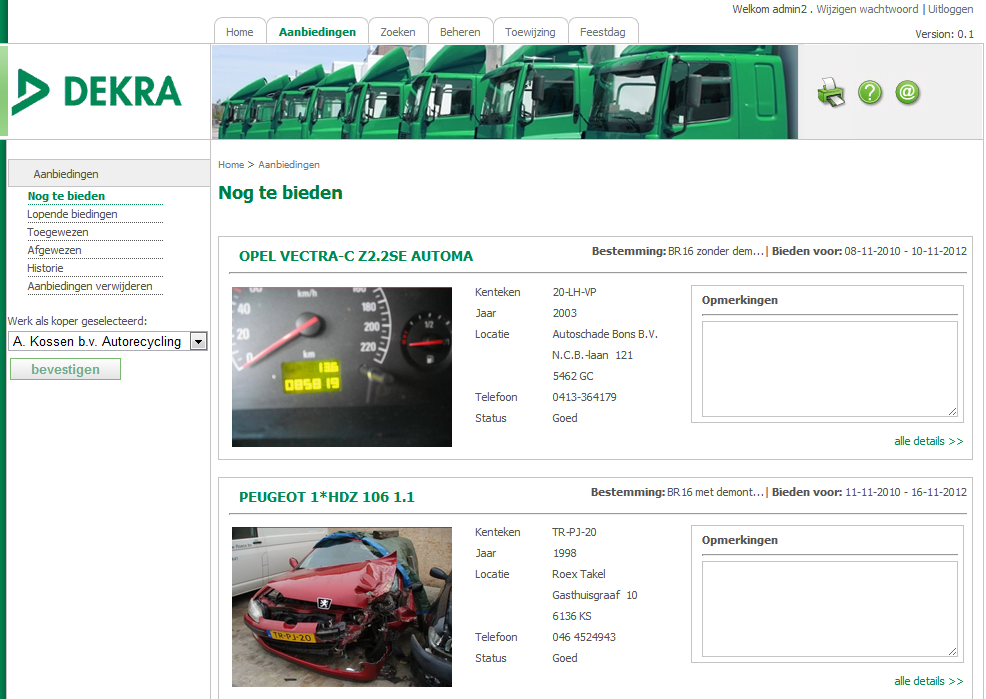
Task: Click the Version: 0.1 text
Action: pyautogui.click(x=944, y=34)
